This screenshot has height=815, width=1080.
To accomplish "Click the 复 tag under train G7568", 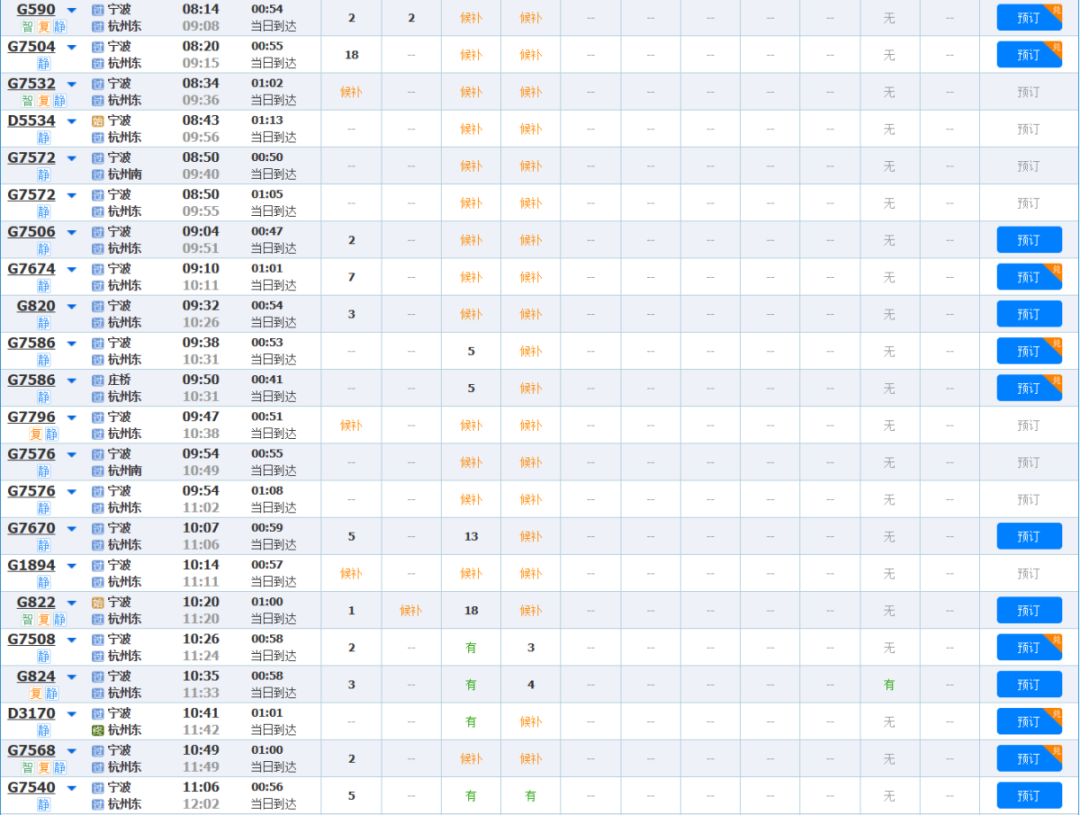I will [43, 767].
